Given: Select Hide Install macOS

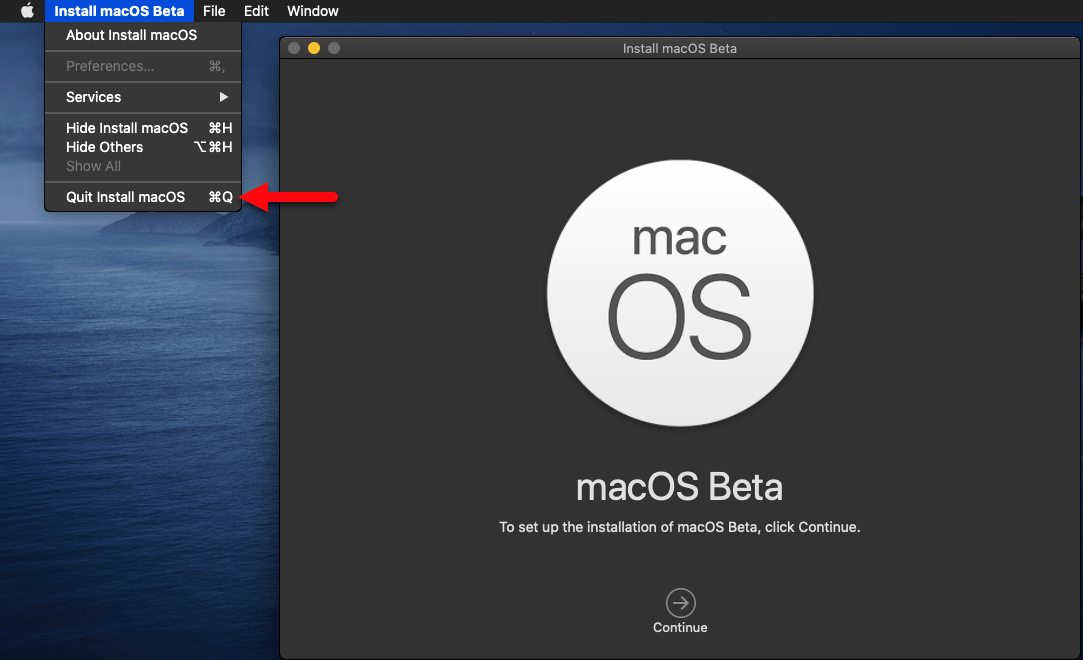Looking at the screenshot, I should pos(143,128).
